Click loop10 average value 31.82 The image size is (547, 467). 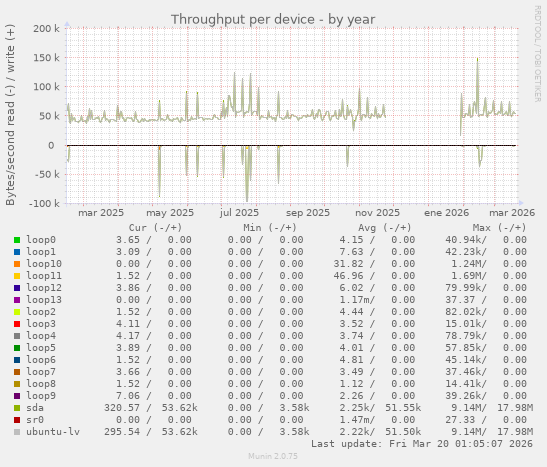click(x=348, y=264)
